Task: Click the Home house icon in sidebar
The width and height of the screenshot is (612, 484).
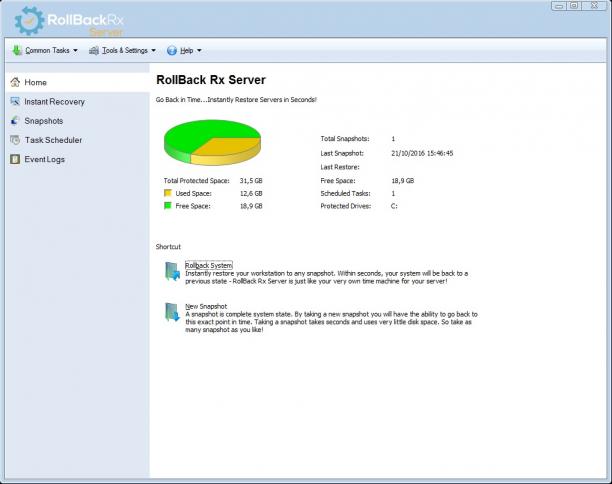Action: coord(15,82)
